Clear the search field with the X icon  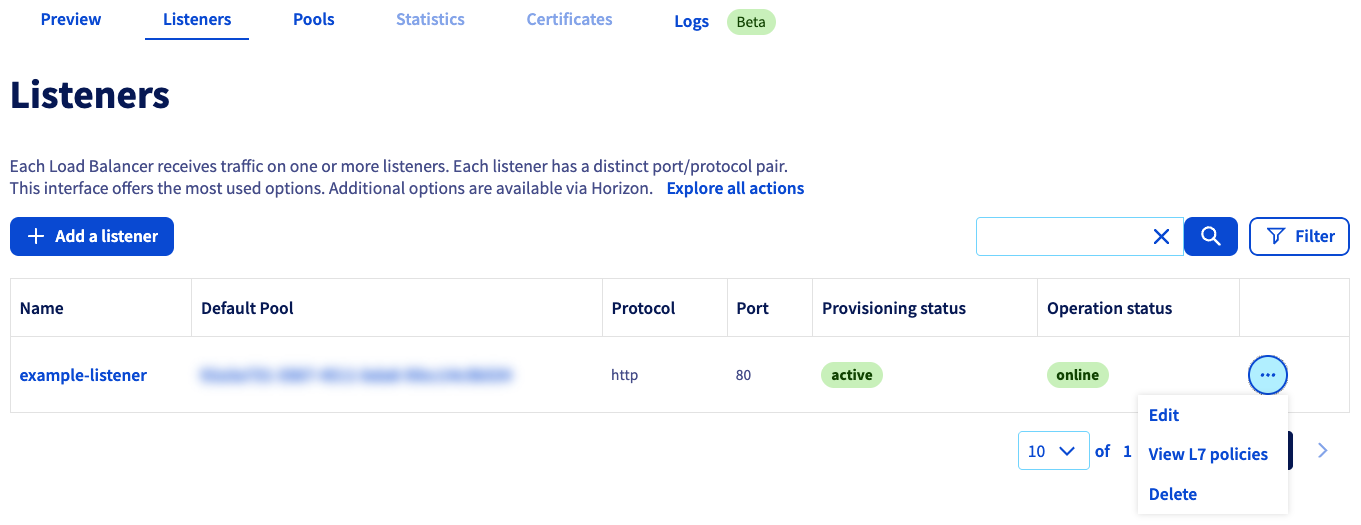[x=1161, y=237]
